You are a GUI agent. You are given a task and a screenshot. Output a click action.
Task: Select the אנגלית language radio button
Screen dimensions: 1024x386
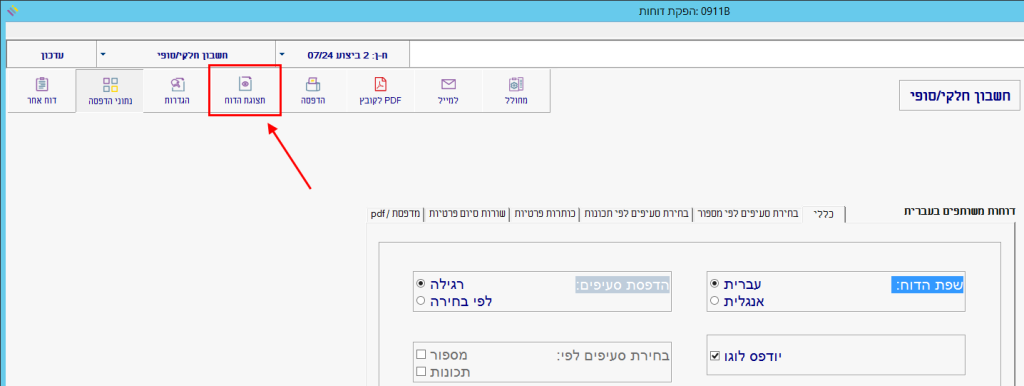click(714, 300)
